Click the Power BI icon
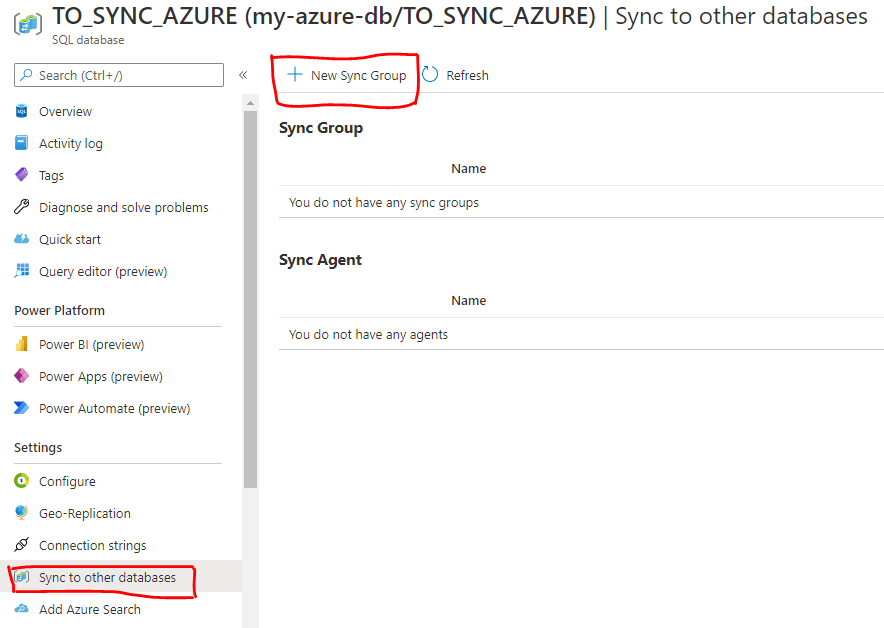 (21, 344)
